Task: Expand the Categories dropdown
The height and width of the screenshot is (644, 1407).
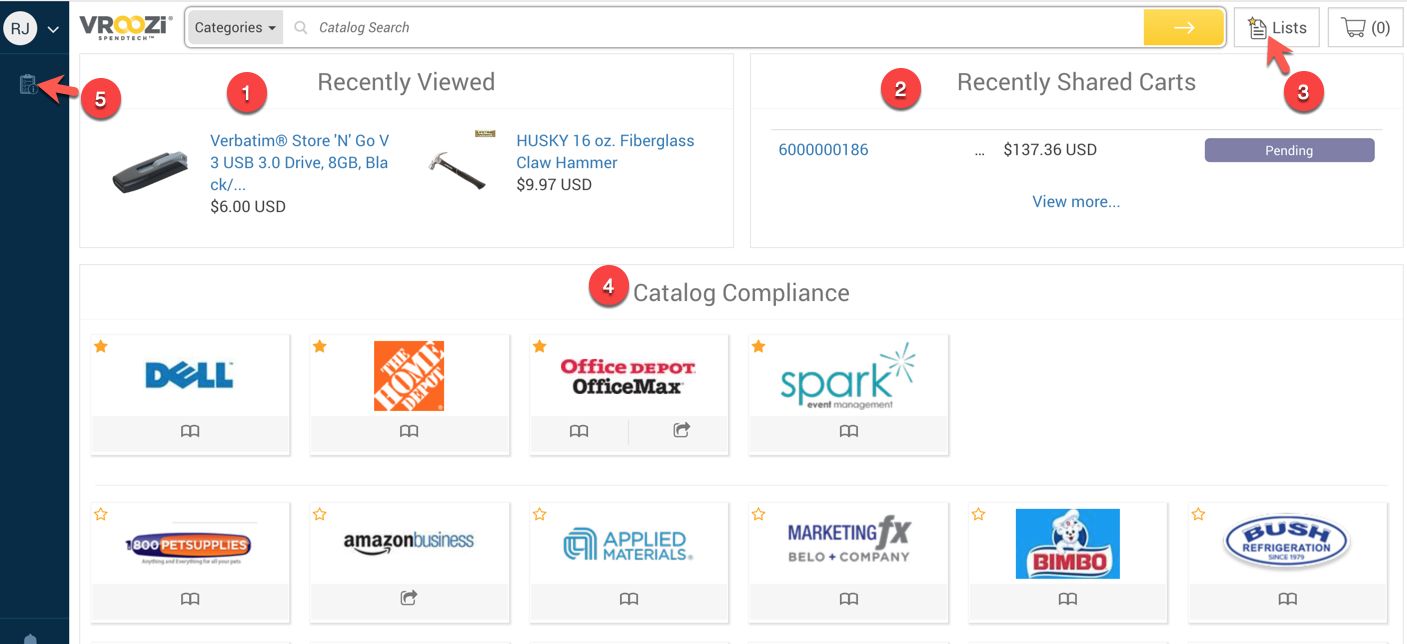Action: [x=235, y=28]
